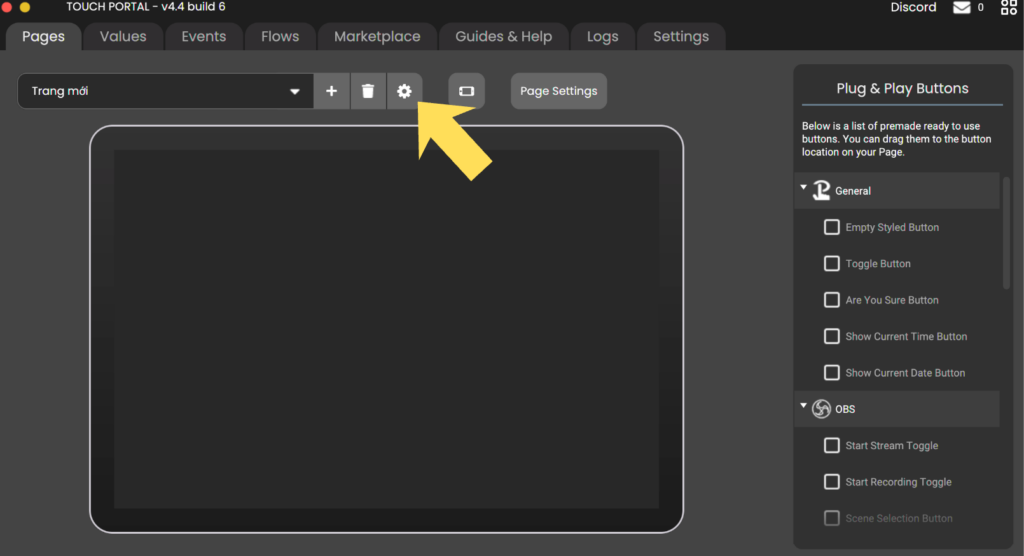Click the page orientation device icon

pos(466,91)
